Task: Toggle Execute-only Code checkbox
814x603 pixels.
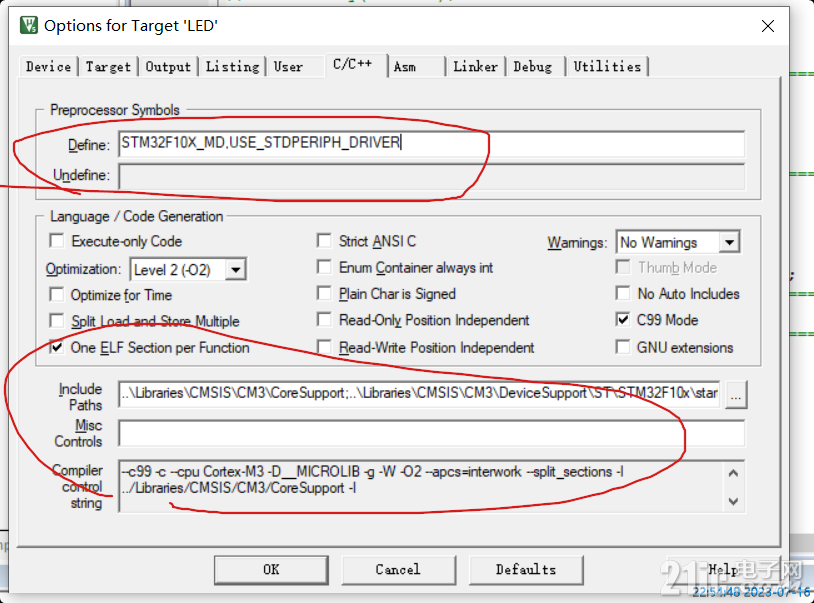Action: click(56, 241)
